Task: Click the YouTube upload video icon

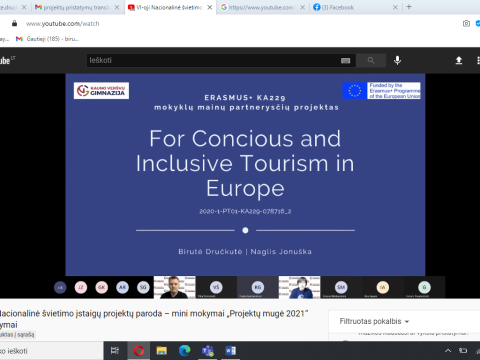Action: (459, 60)
